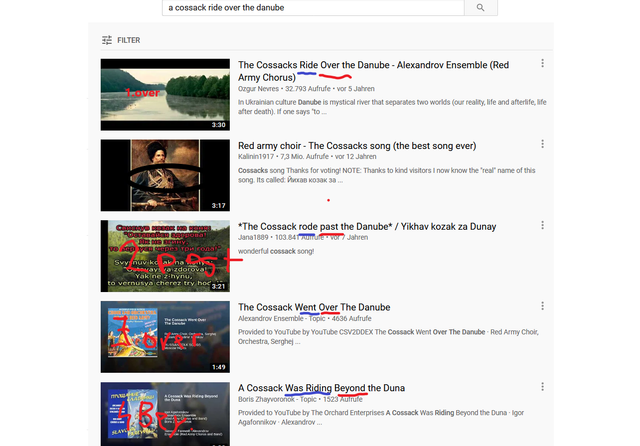Viewport: 640px width, 446px height.
Task: Open the river thumbnail of the first video
Action: click(165, 95)
